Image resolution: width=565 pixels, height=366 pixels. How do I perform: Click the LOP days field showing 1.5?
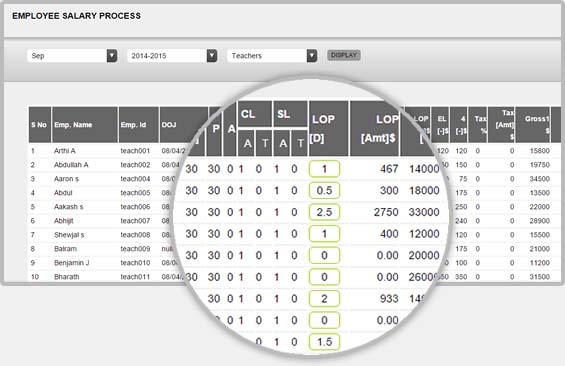pyautogui.click(x=324, y=342)
